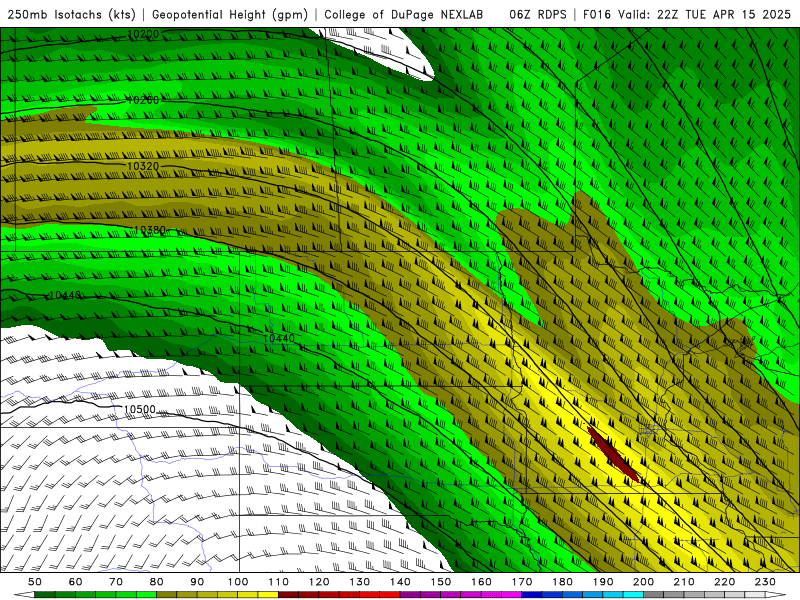Click the 140 value on the color scale
The height and width of the screenshot is (600, 800).
(400, 582)
